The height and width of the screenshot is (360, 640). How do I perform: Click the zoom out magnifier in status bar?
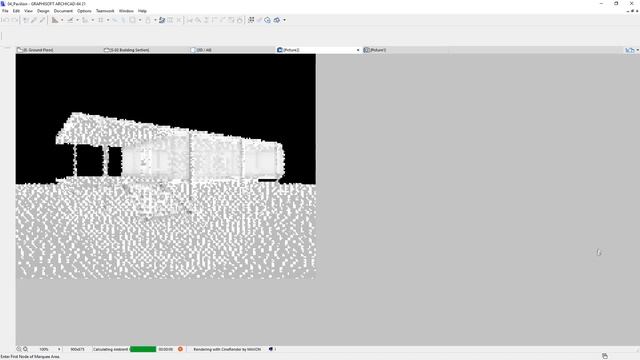pyautogui.click(x=19, y=349)
